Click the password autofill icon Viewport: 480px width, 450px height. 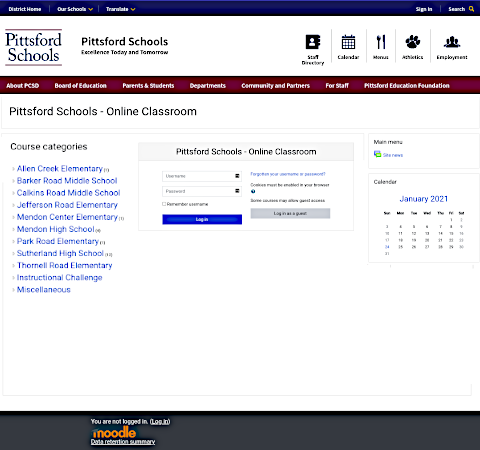click(x=237, y=191)
